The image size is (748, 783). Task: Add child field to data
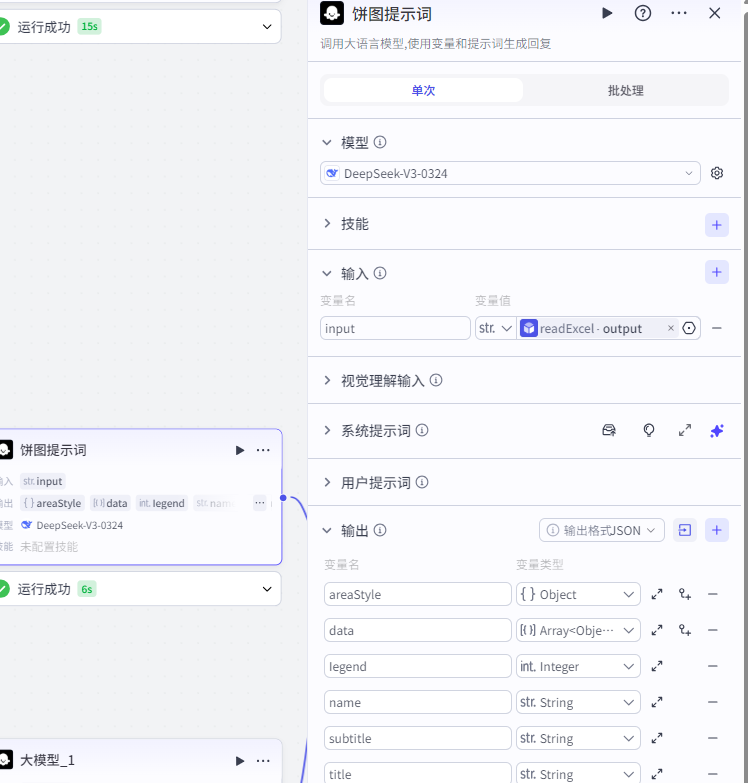tap(685, 630)
